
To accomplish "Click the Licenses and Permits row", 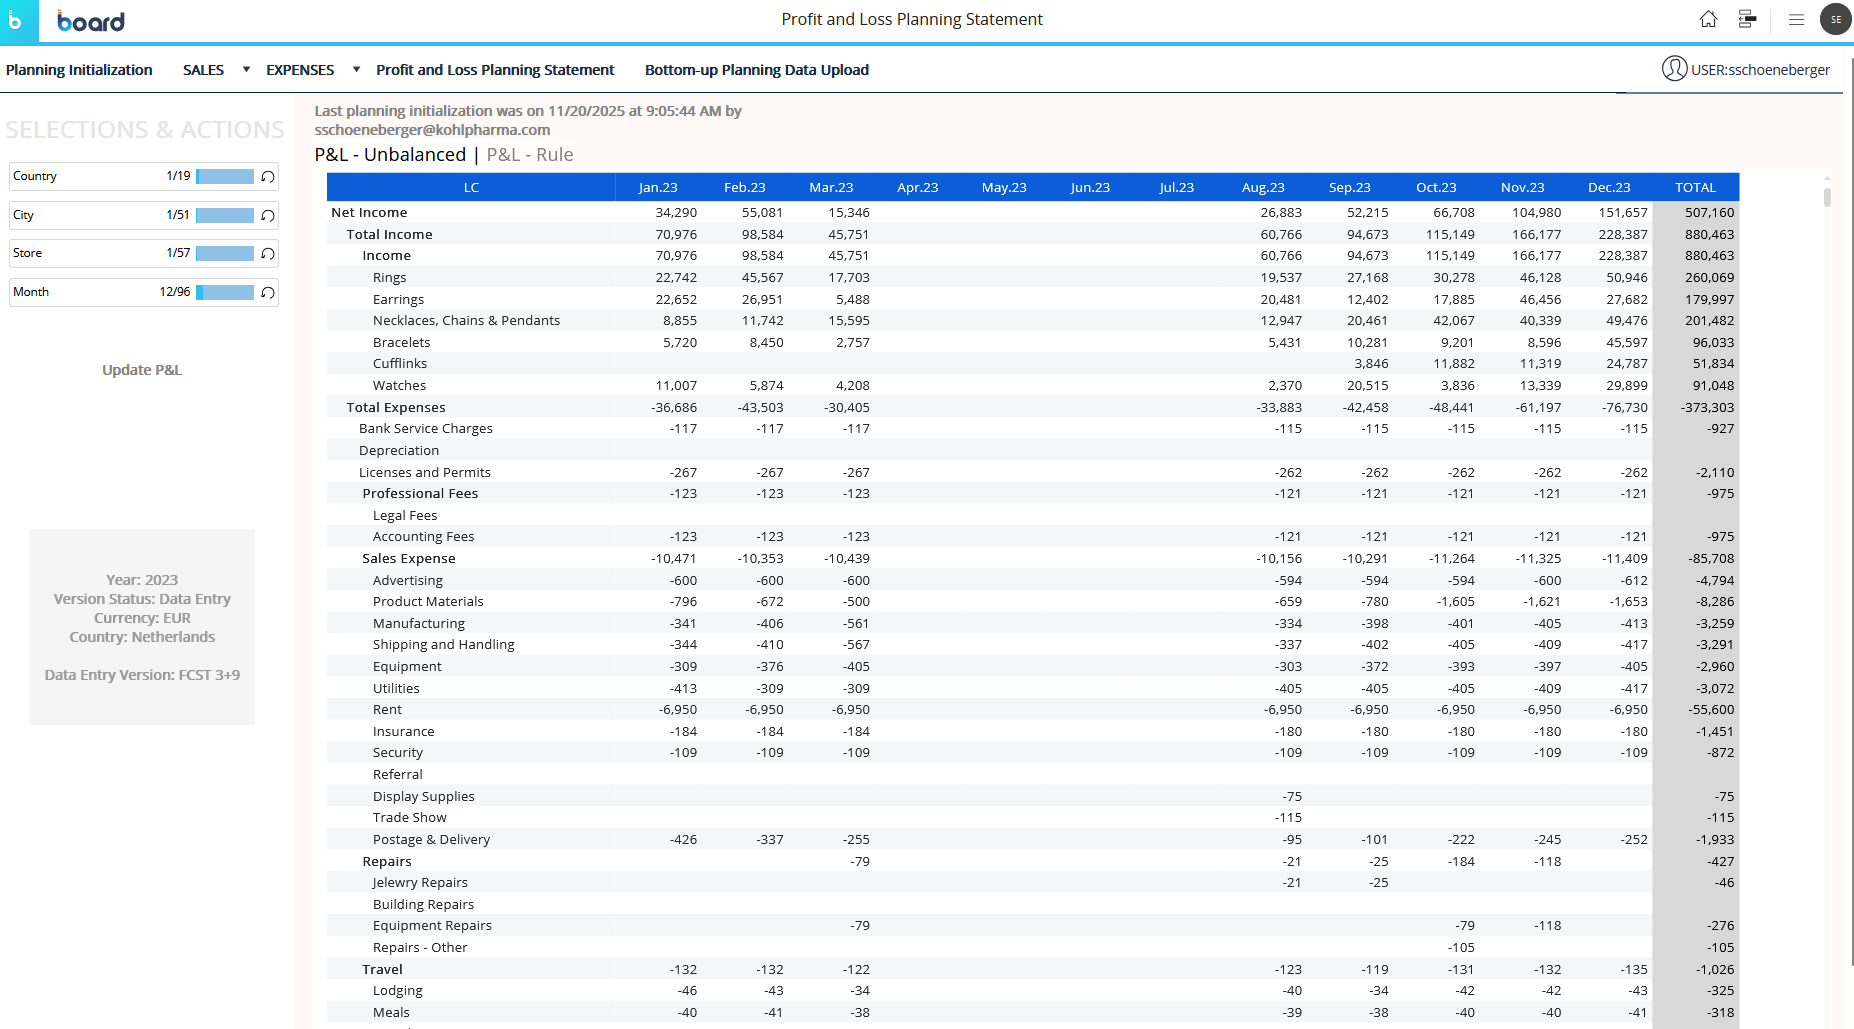I will (425, 473).
